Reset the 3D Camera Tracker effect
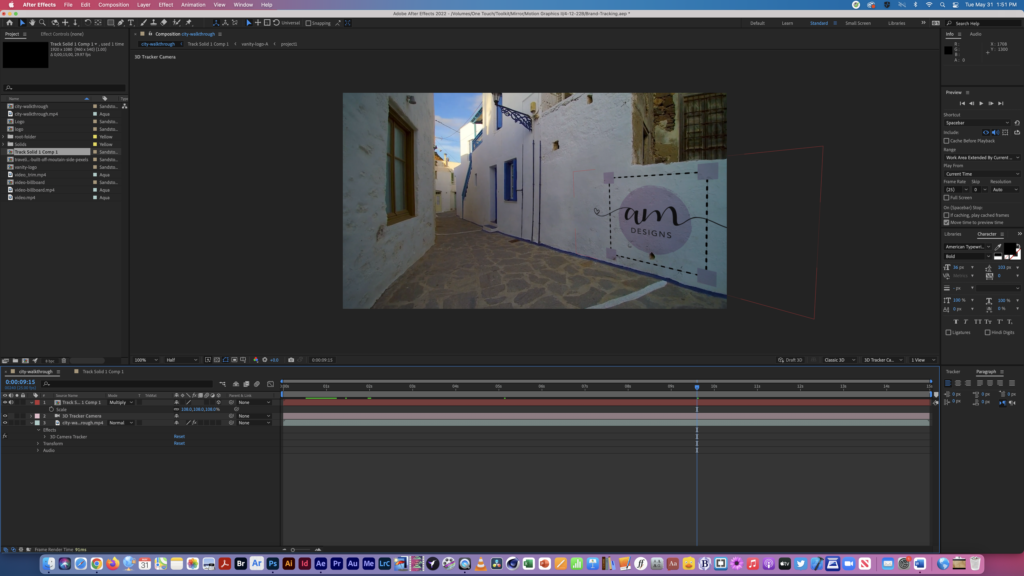The width and height of the screenshot is (1024, 576). (x=179, y=437)
